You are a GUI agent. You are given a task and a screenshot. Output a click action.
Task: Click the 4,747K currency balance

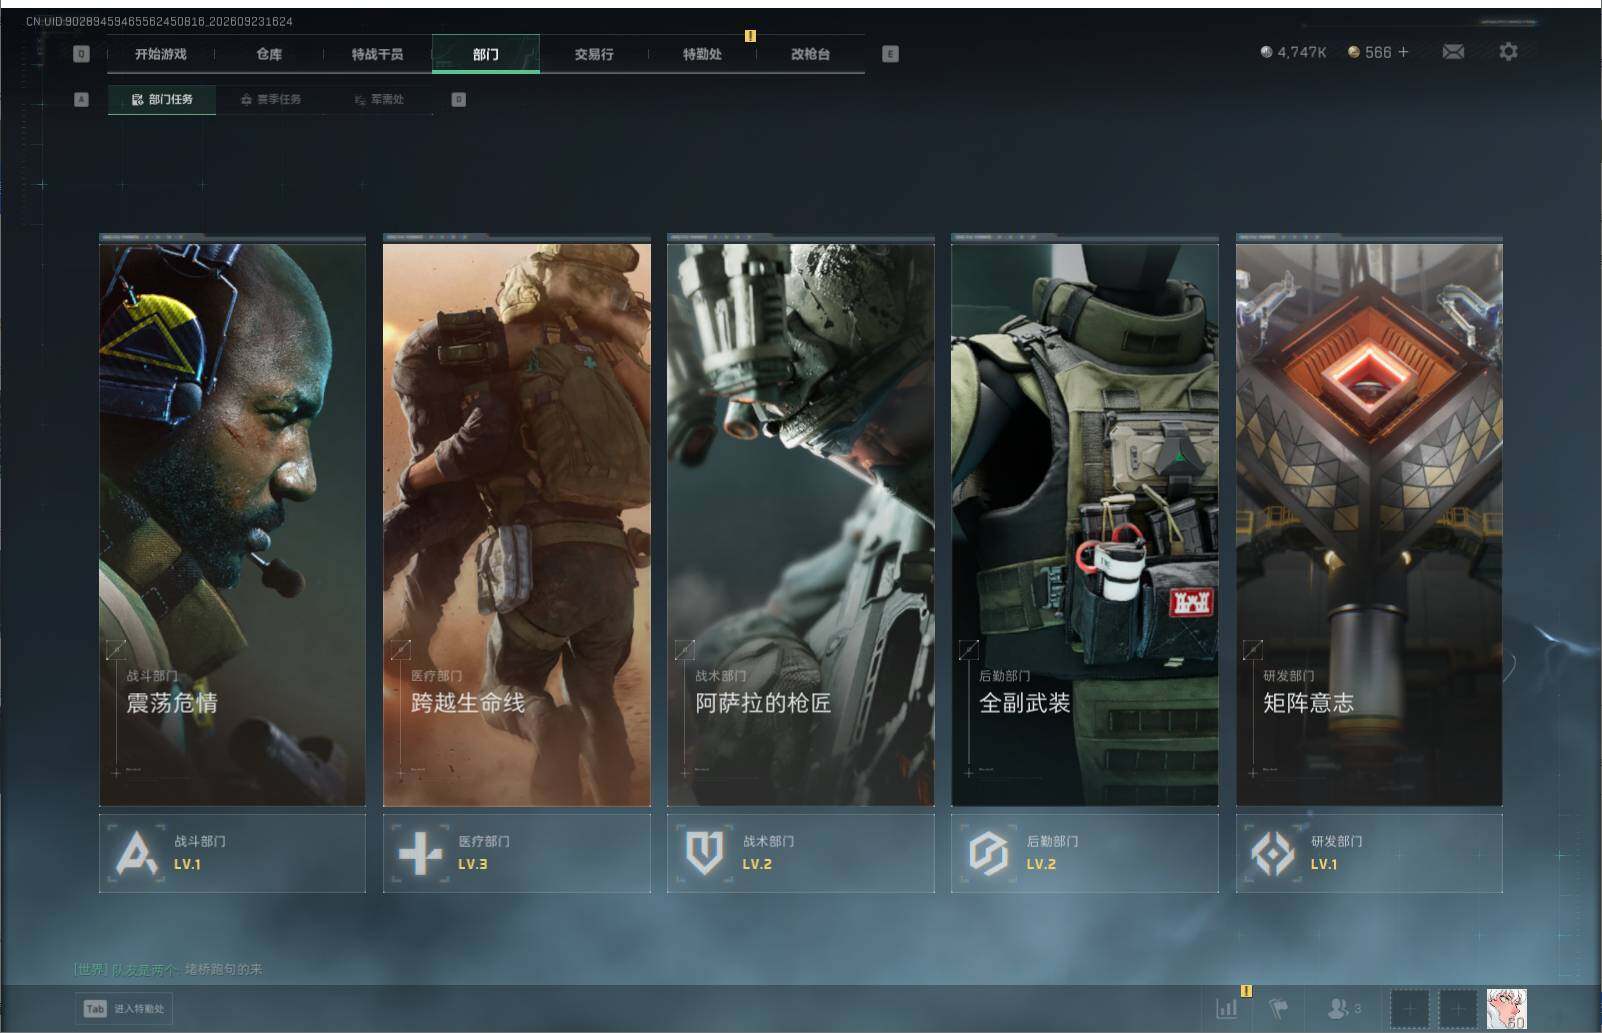point(1293,52)
